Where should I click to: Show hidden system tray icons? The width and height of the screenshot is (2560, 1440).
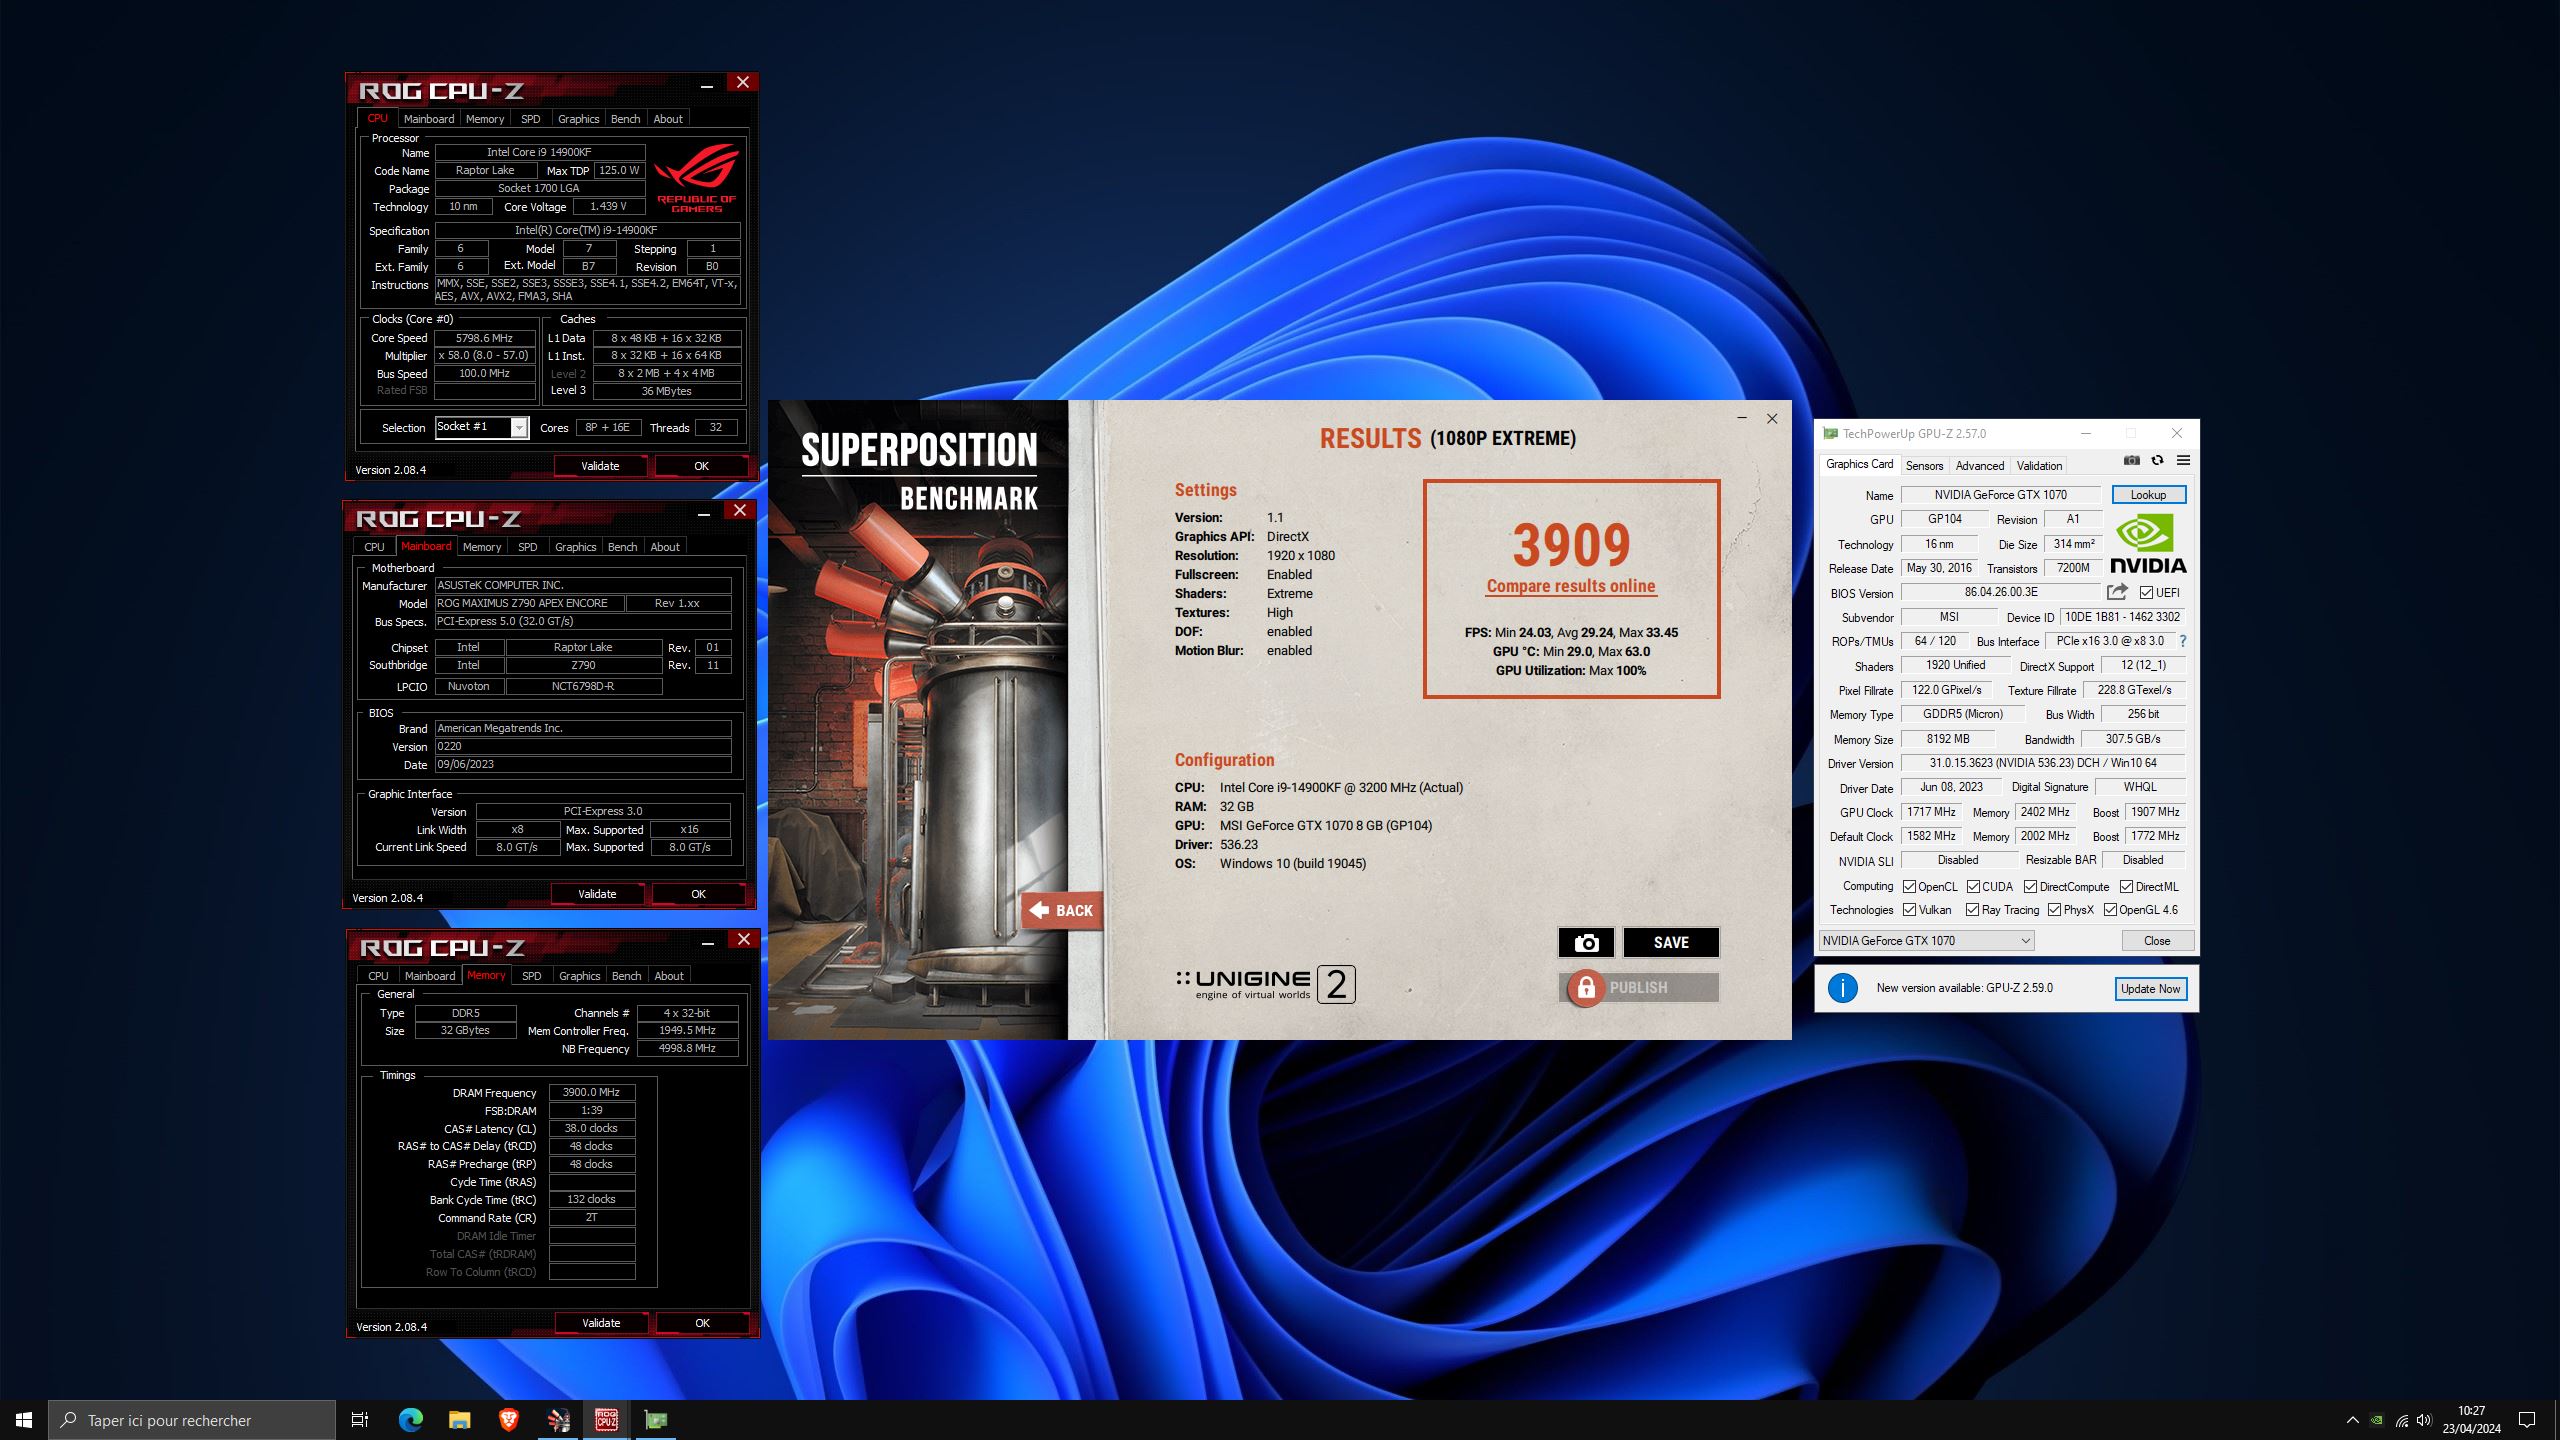[x=2352, y=1420]
